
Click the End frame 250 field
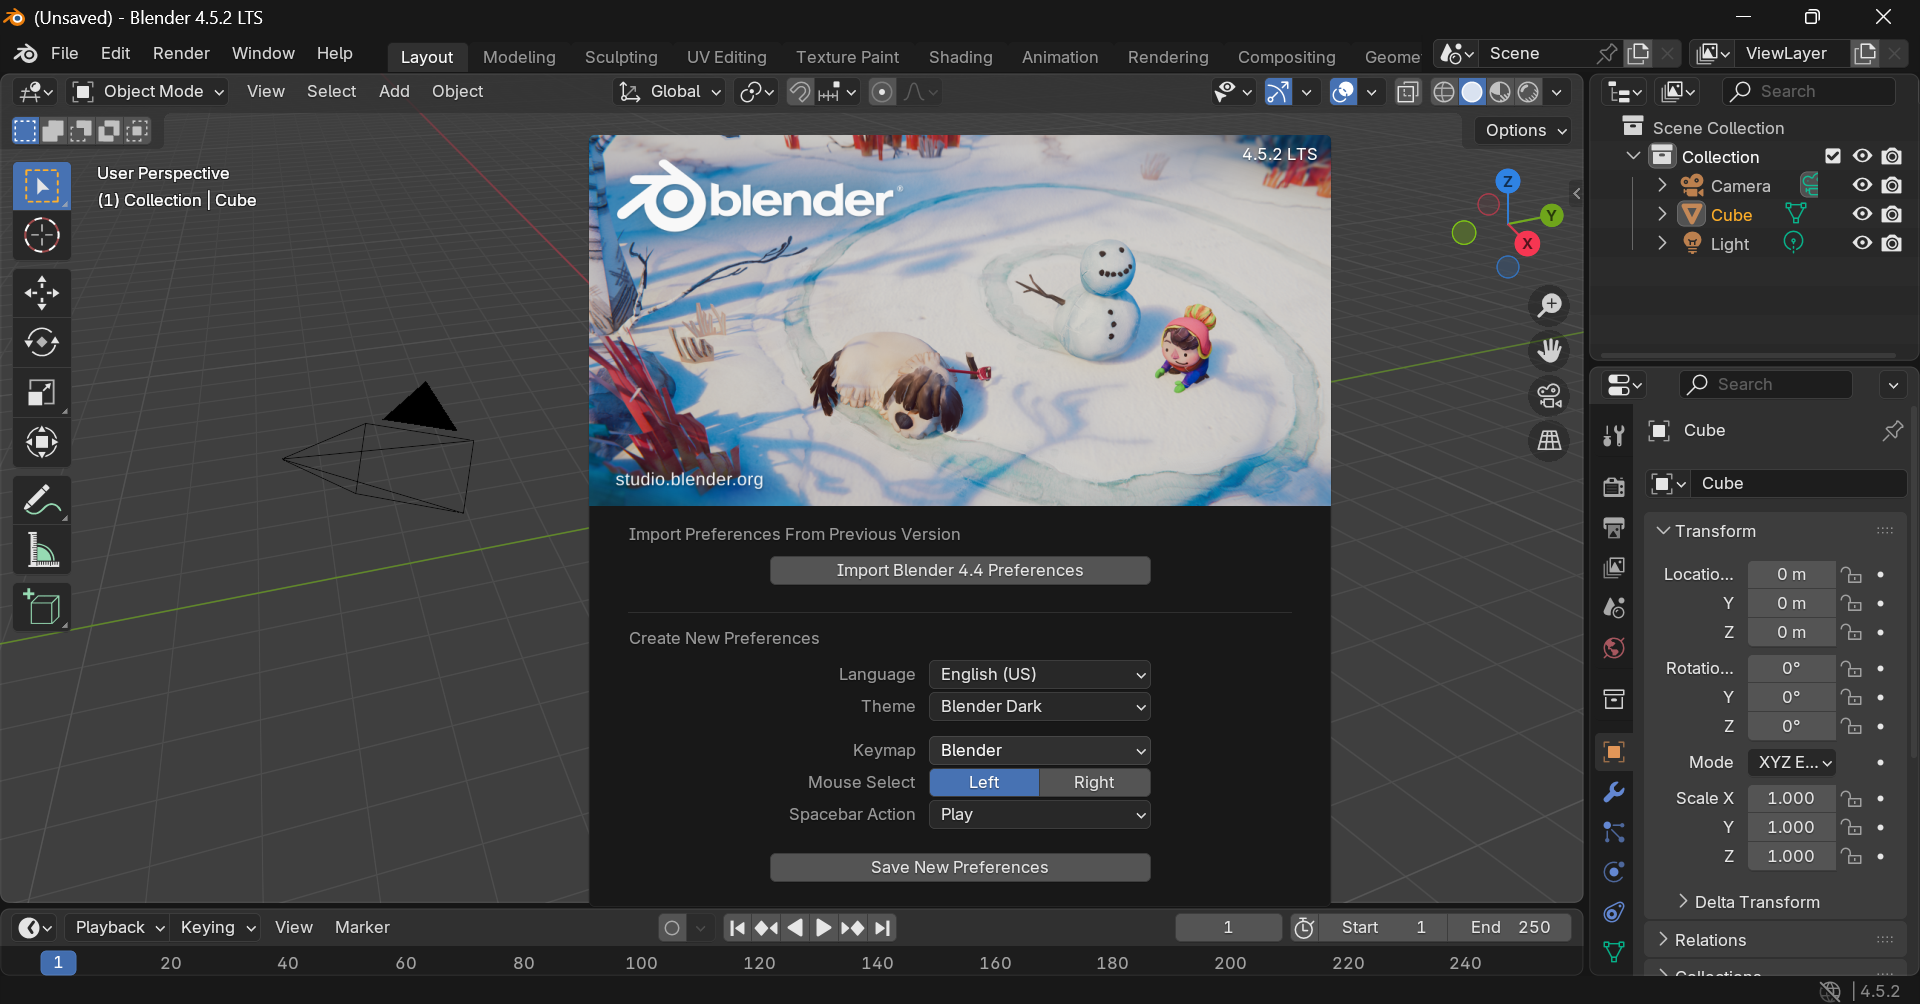pyautogui.click(x=1509, y=927)
